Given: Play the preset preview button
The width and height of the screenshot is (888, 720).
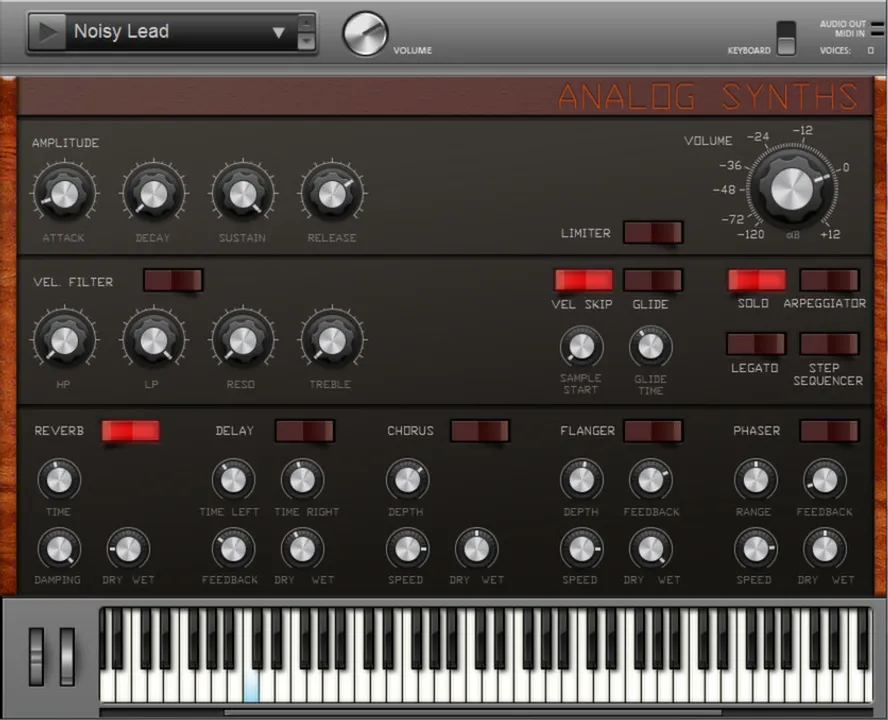Looking at the screenshot, I should point(48,32).
